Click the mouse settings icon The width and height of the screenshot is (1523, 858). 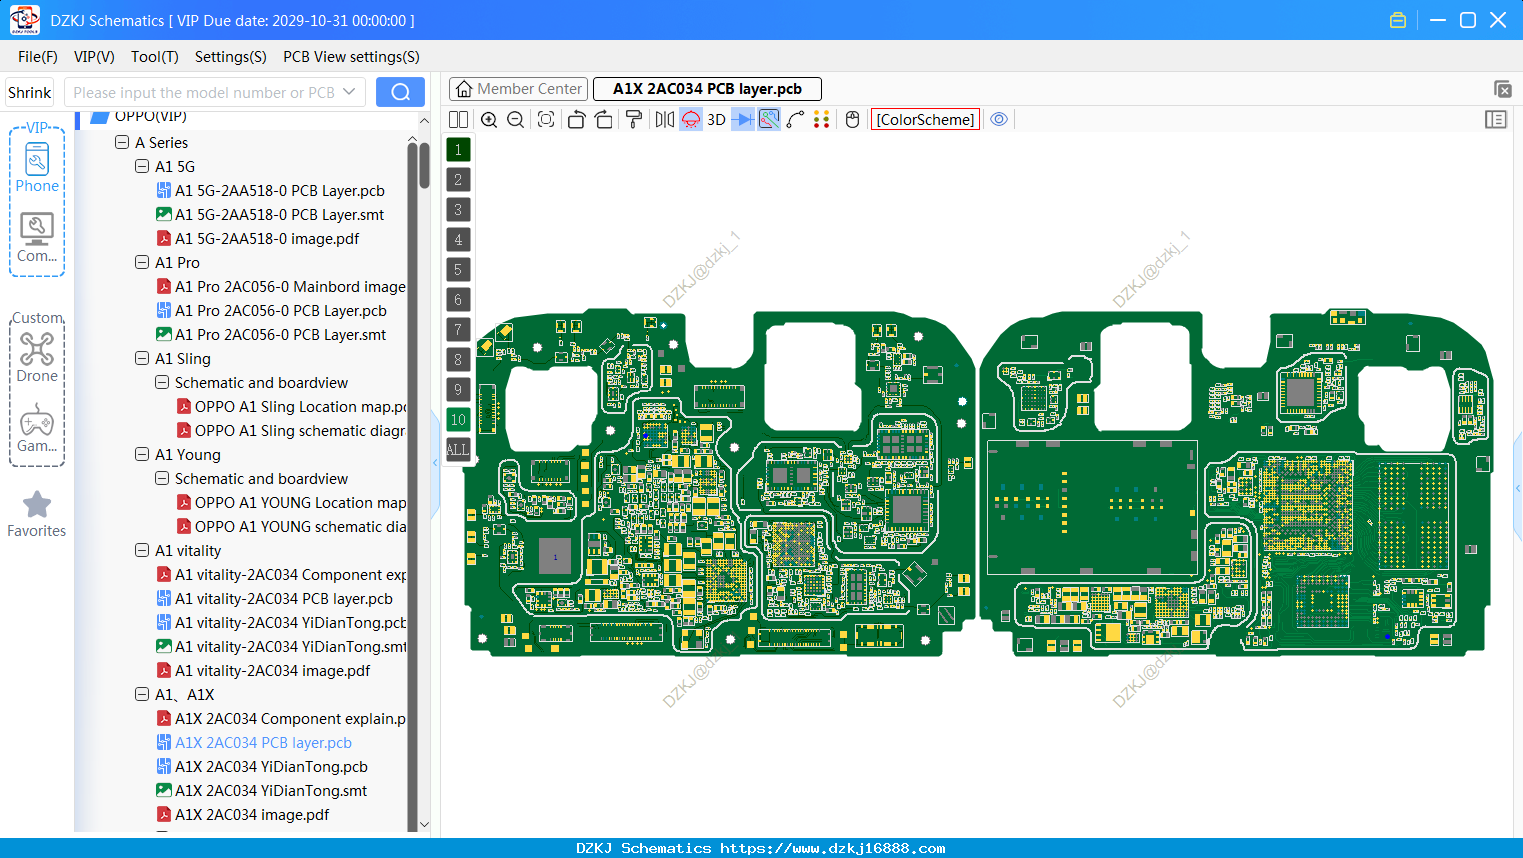click(x=852, y=119)
